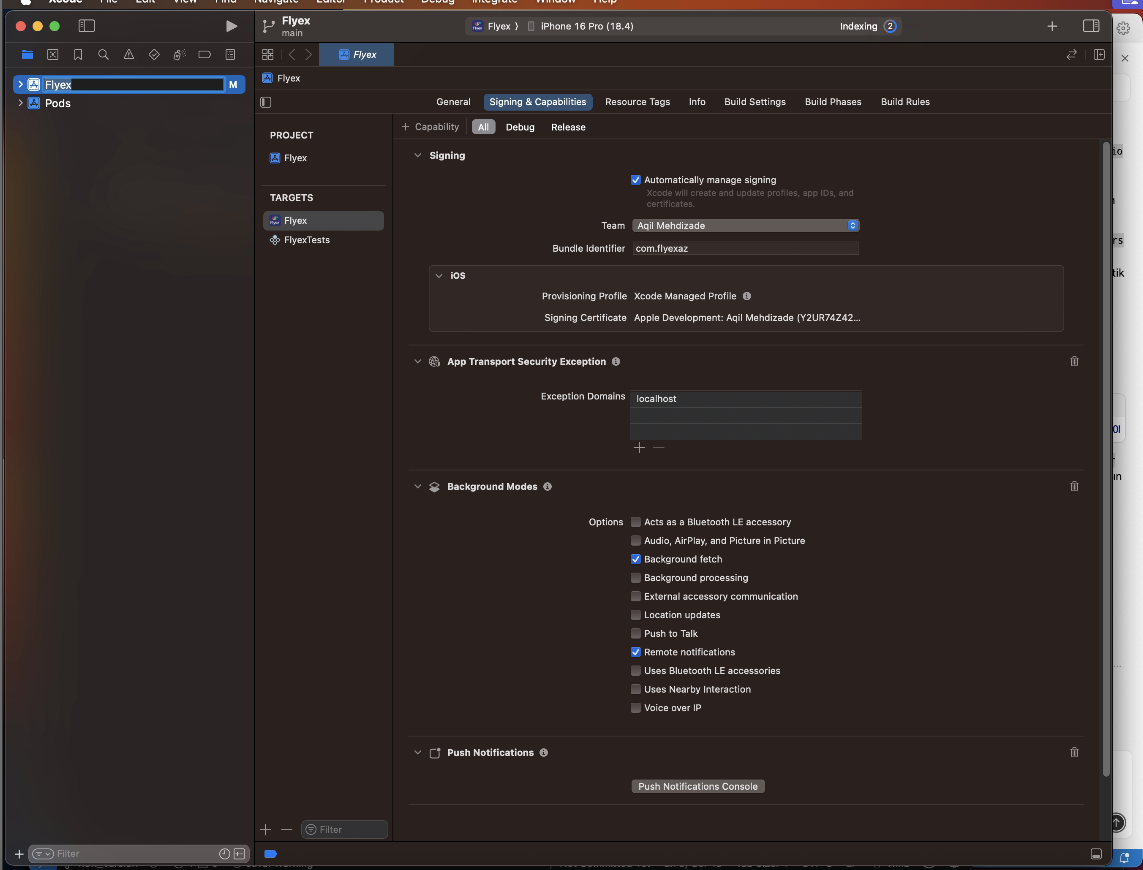Click the Bundle Identifier field
This screenshot has width=1143, height=870.
coord(746,248)
